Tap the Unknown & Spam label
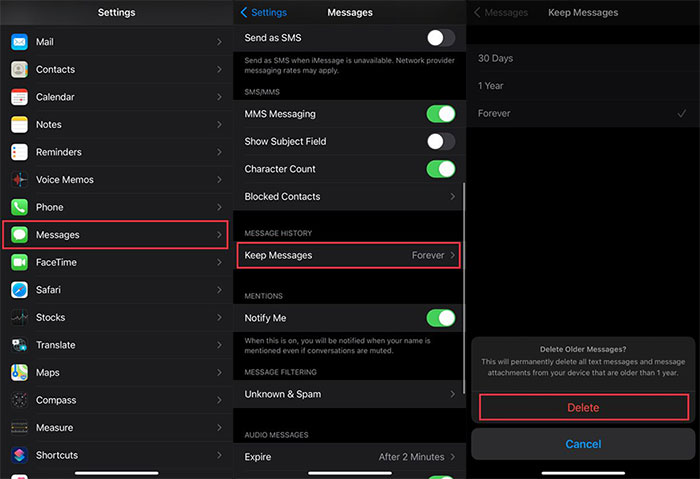Screen dimensions: 700x479 point(283,394)
